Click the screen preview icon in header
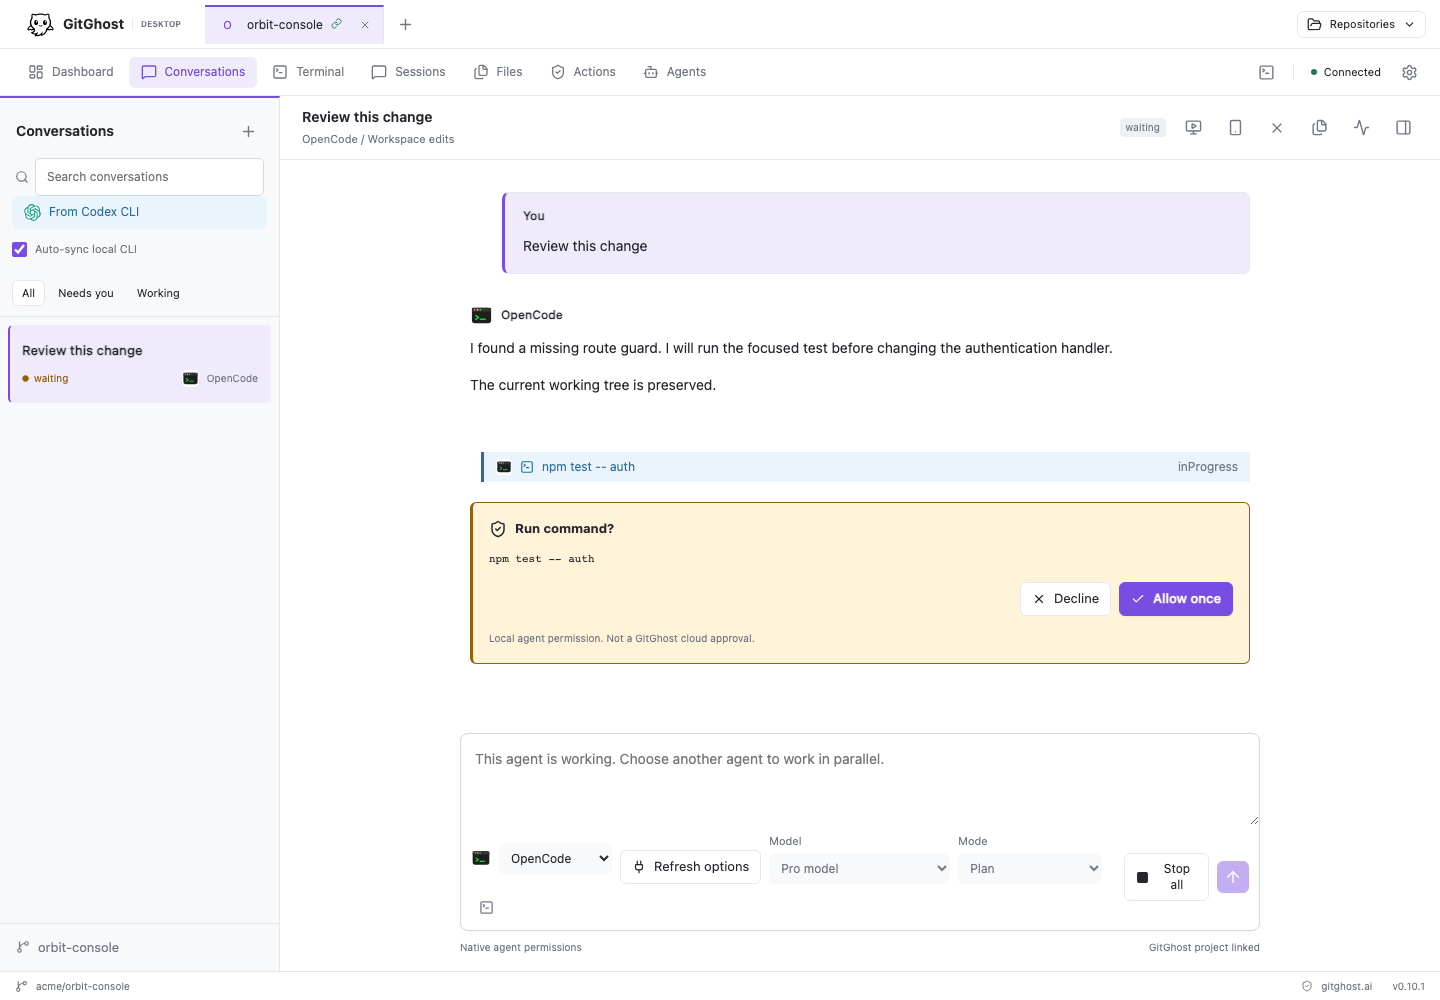 pos(1193,127)
